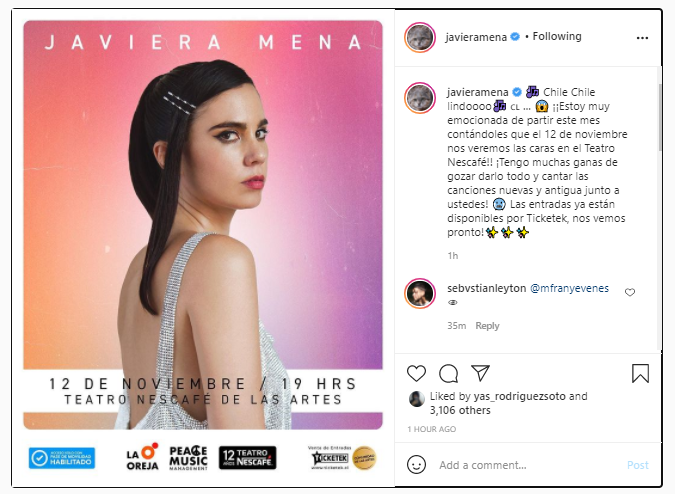Screen dimensions: 675x494
Task: Click the comments panel scrollbar
Action: [x=660, y=117]
